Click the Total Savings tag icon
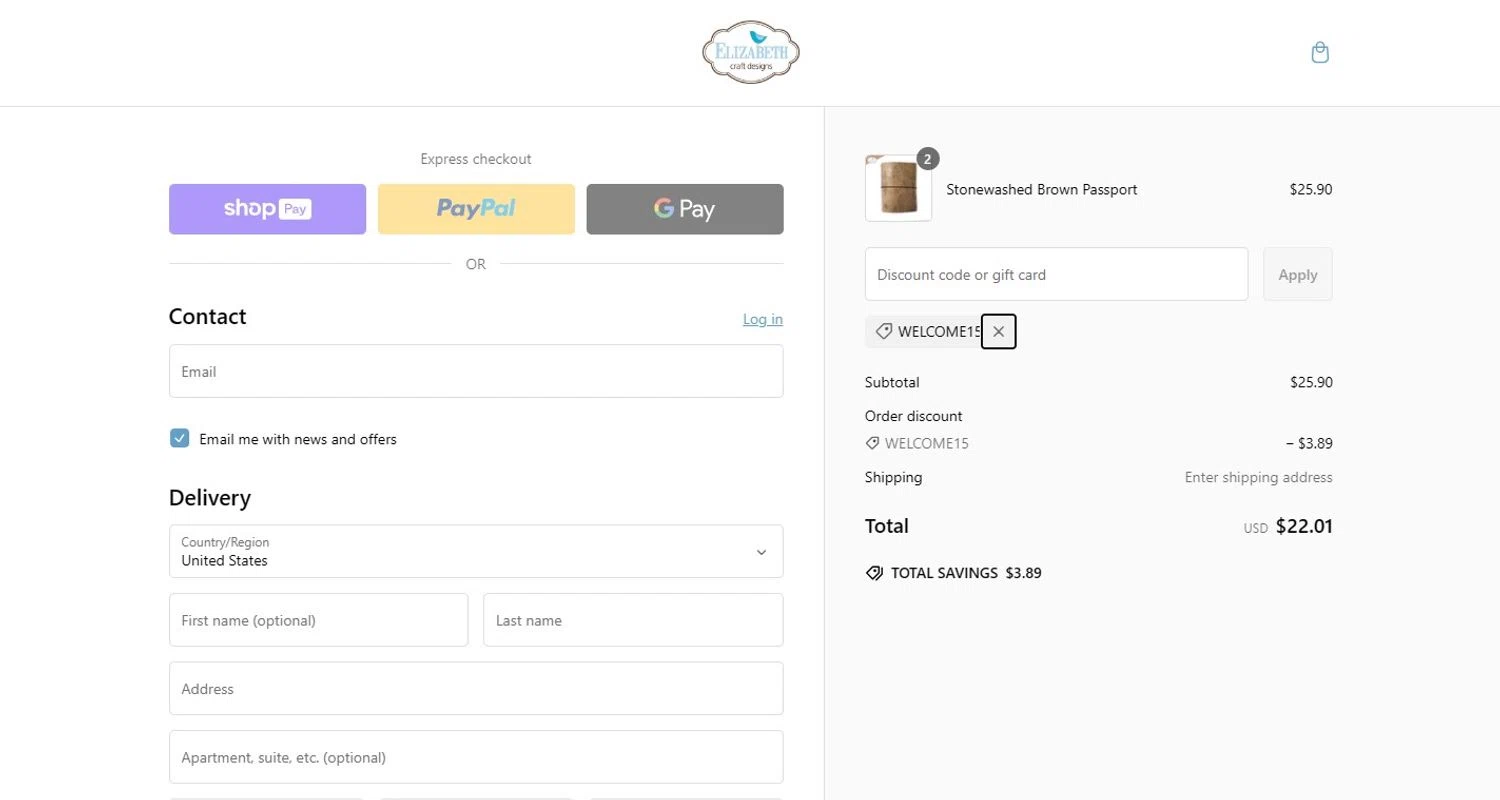This screenshot has width=1500, height=800. click(874, 573)
